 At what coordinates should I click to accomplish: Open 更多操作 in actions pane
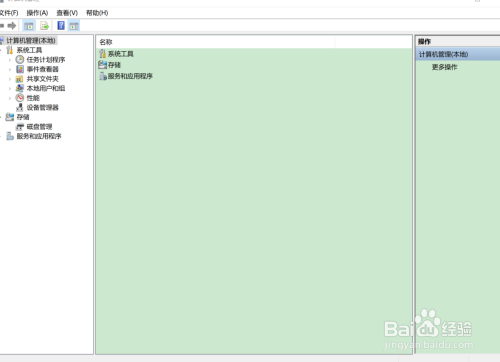tap(444, 67)
